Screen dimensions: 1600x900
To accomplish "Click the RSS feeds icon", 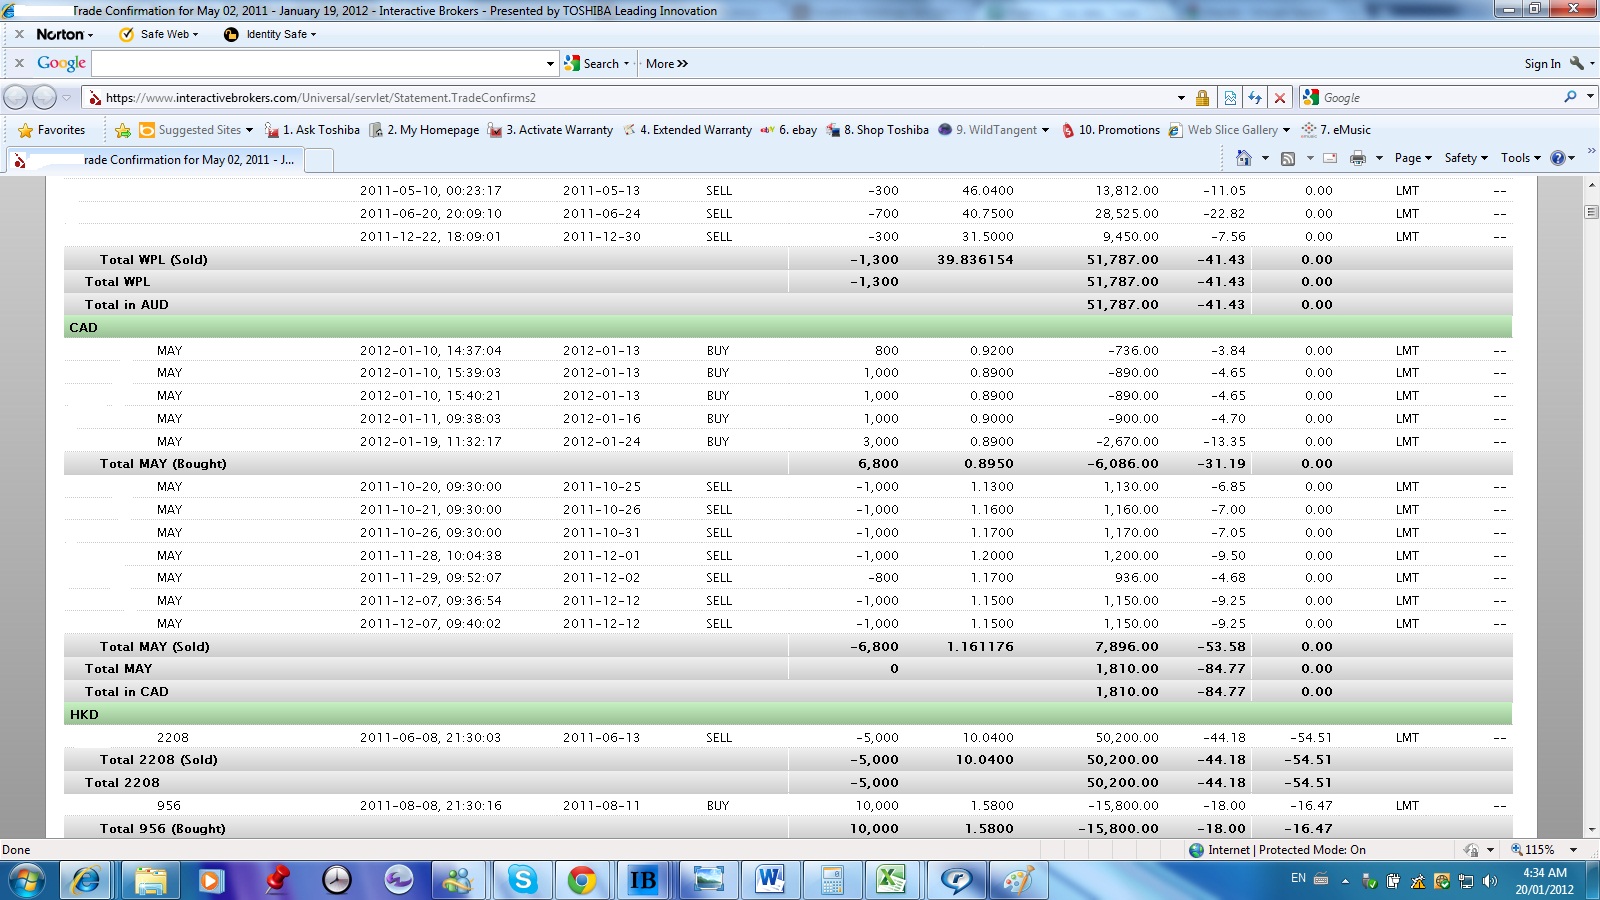I will pos(1288,158).
